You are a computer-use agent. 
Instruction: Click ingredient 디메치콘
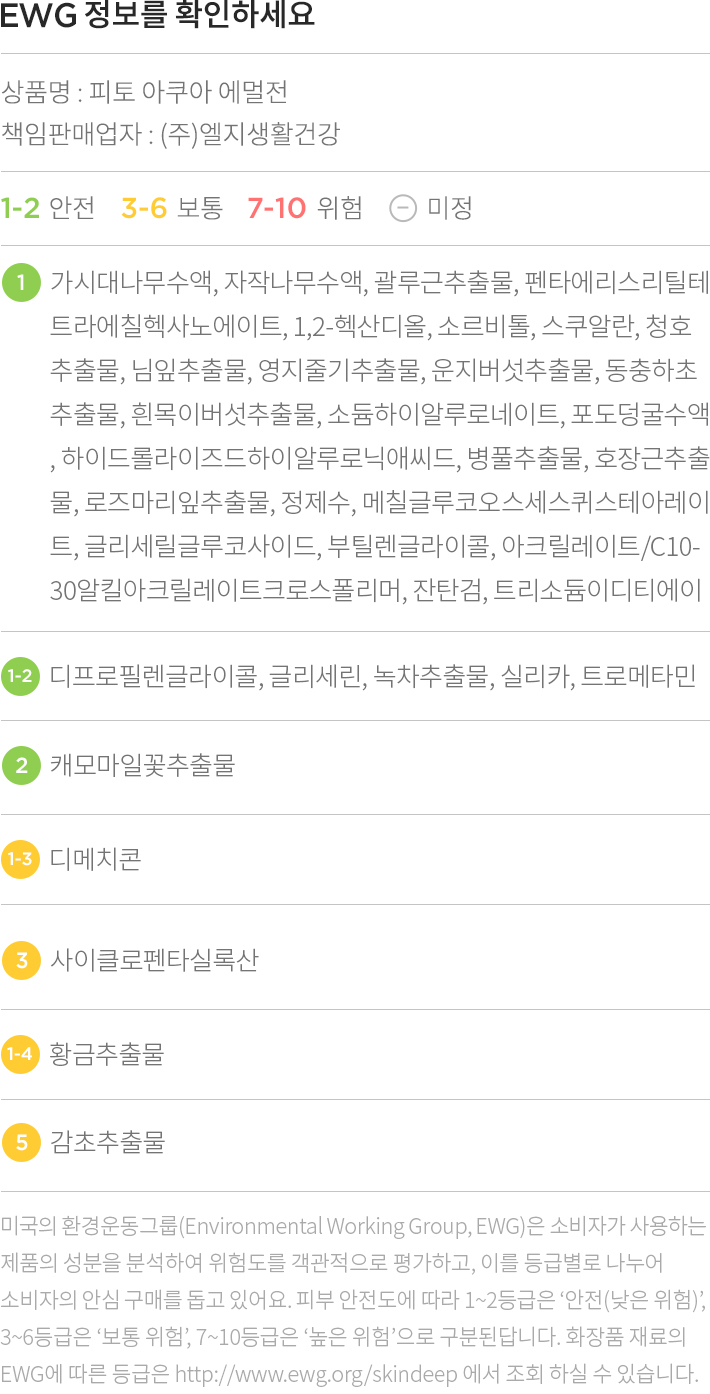tap(96, 859)
